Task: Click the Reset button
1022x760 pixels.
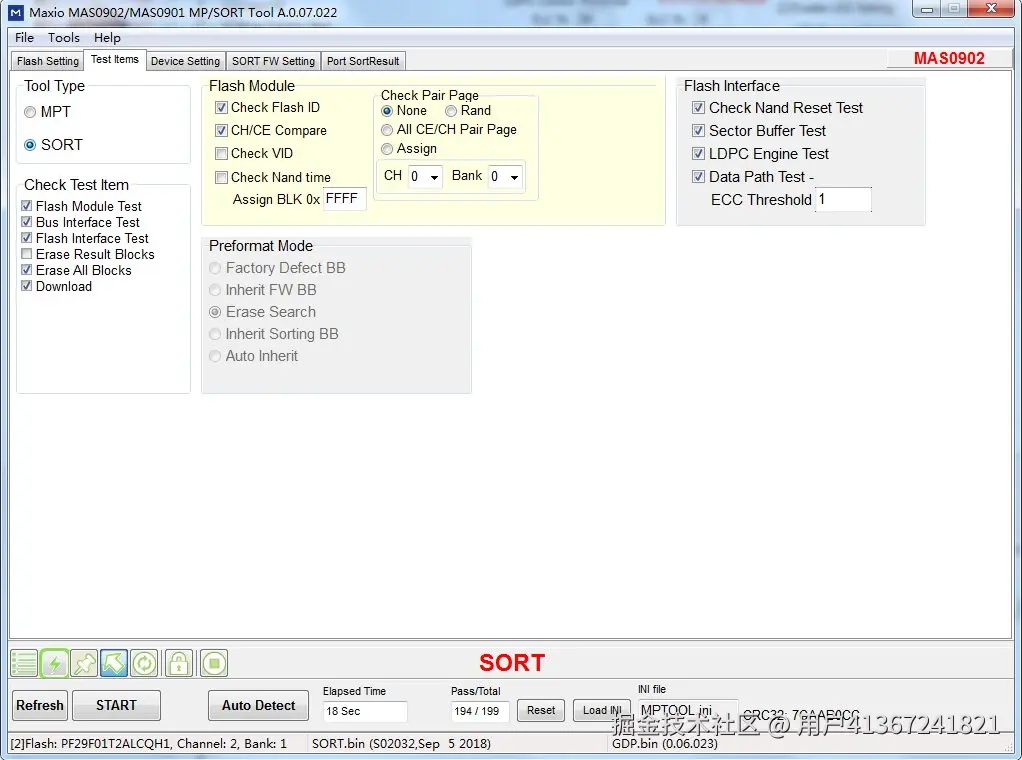Action: (541, 710)
